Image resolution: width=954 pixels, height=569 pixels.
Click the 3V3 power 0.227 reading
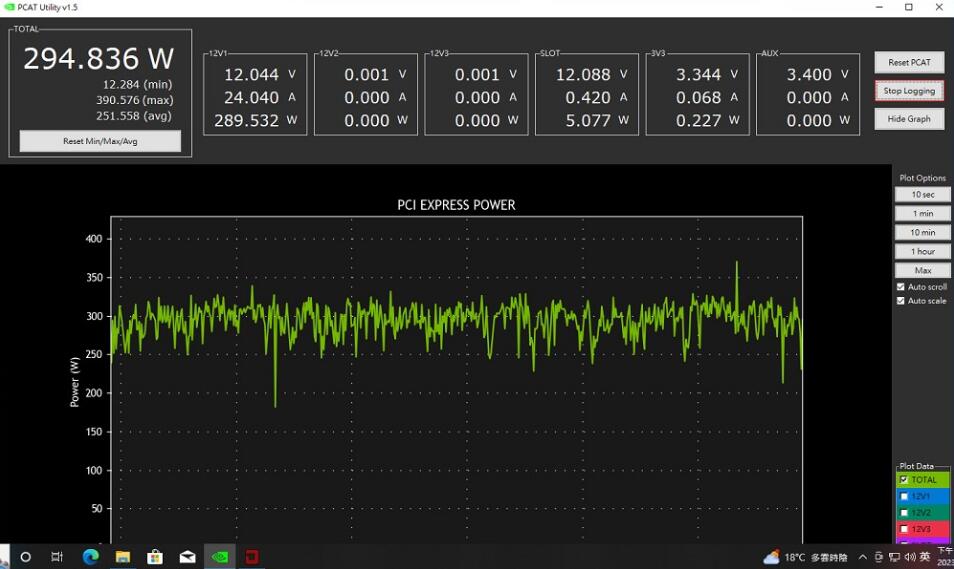tap(698, 120)
